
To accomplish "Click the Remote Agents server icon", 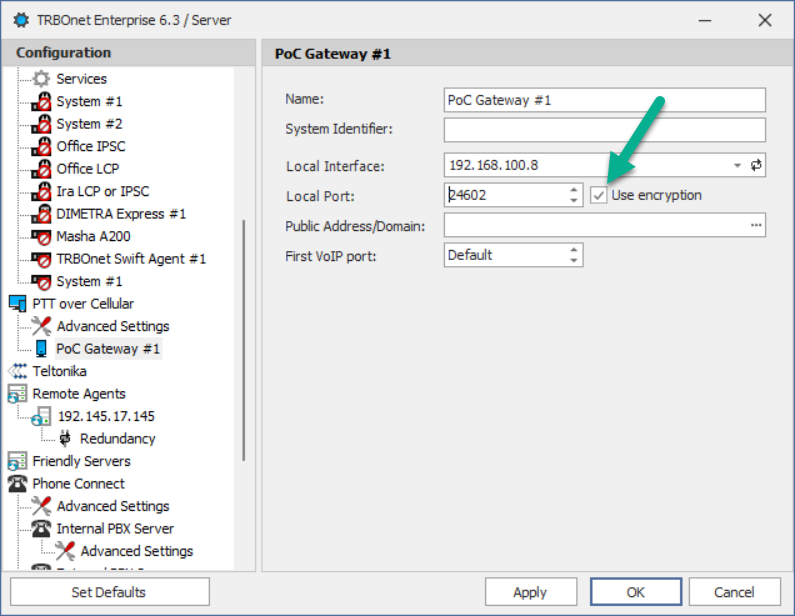I will click(x=17, y=394).
